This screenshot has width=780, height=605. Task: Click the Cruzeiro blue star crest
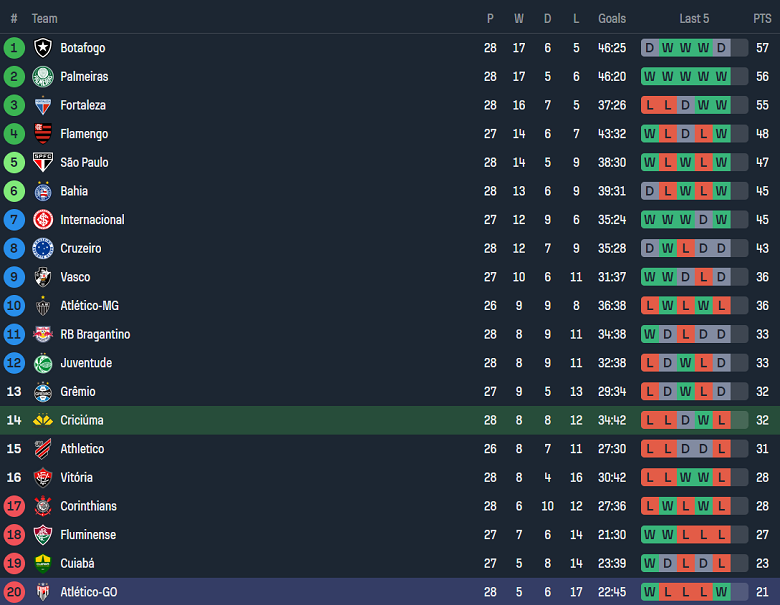tap(43, 248)
